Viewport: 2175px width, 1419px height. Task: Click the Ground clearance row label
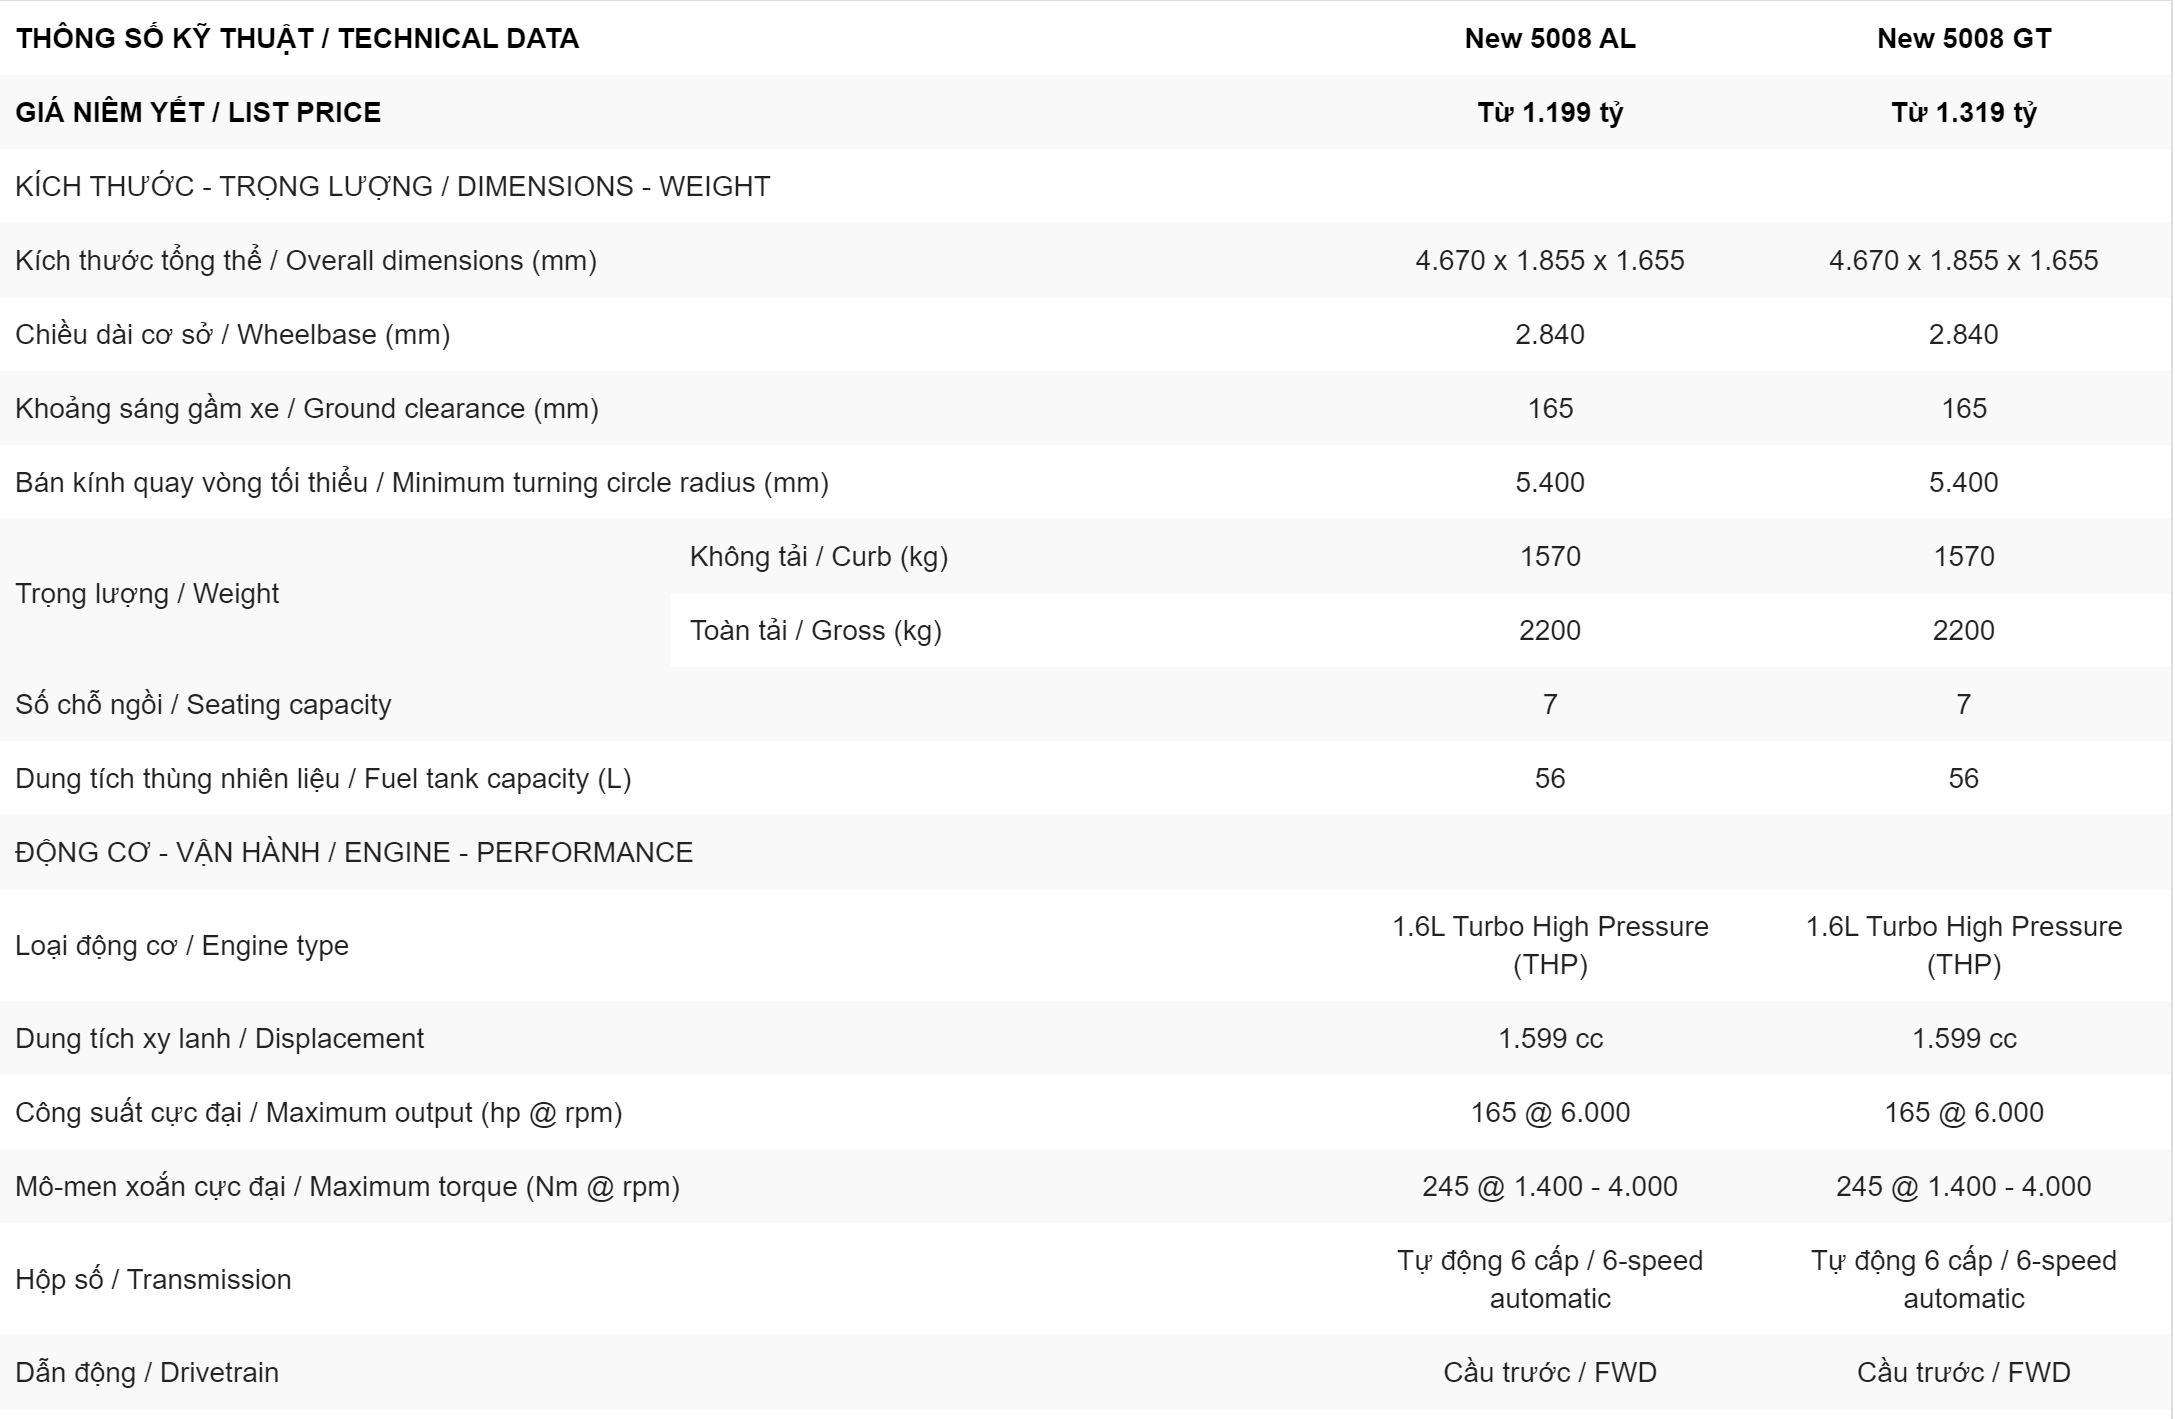(306, 408)
